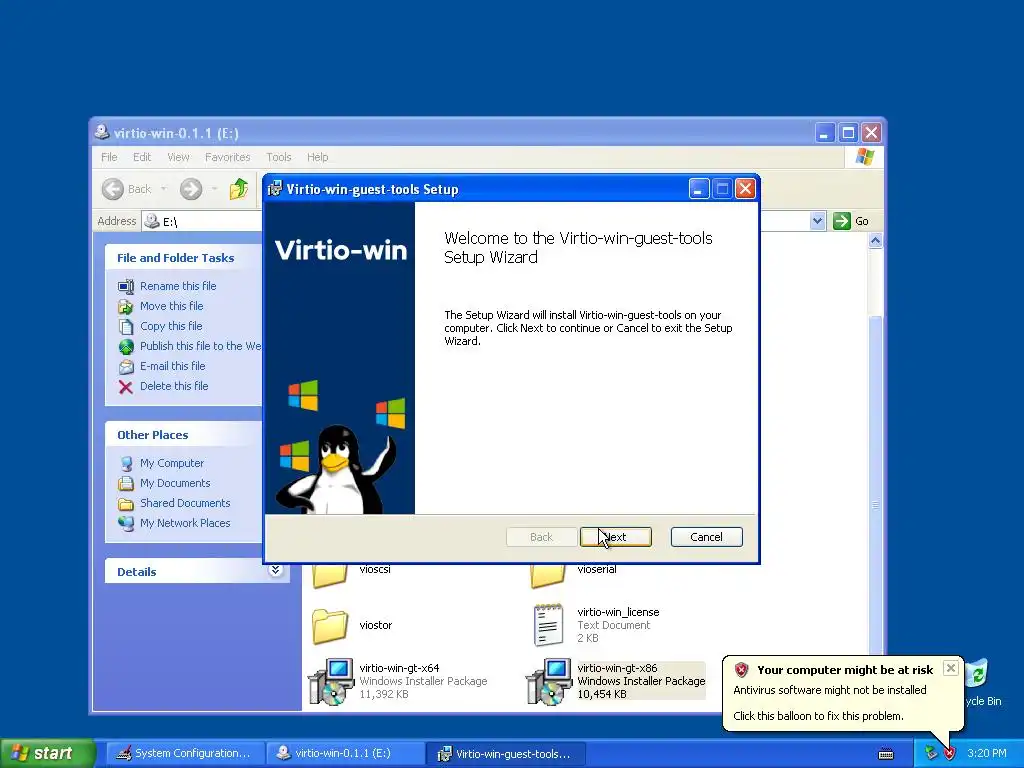Select the virtio-win-gt-x86 installer icon

[x=549, y=682]
